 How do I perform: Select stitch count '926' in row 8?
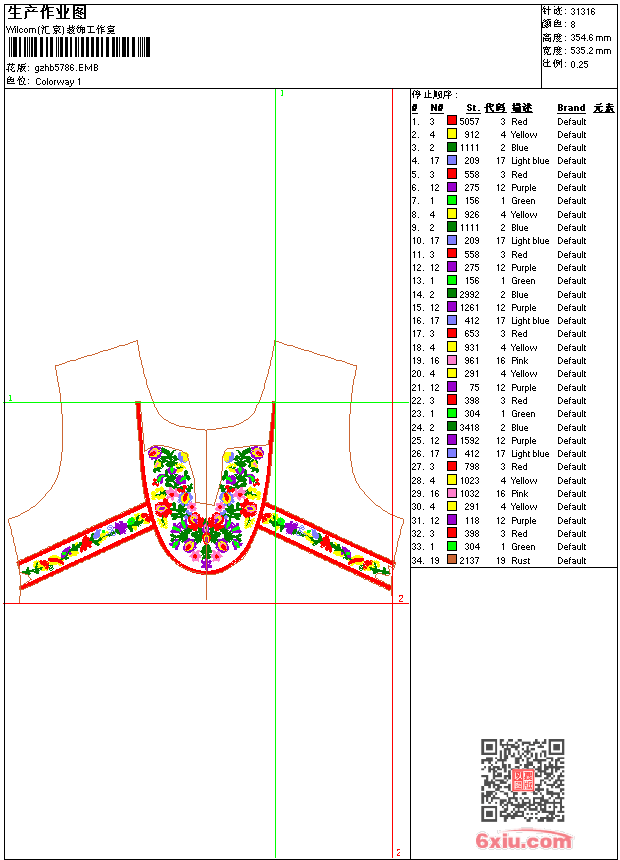click(472, 214)
